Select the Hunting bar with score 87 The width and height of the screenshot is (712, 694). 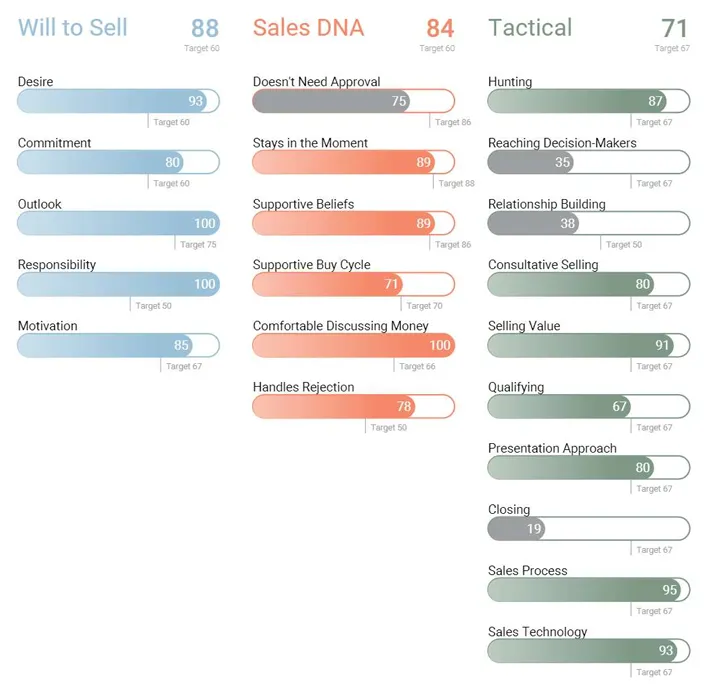pyautogui.click(x=588, y=101)
